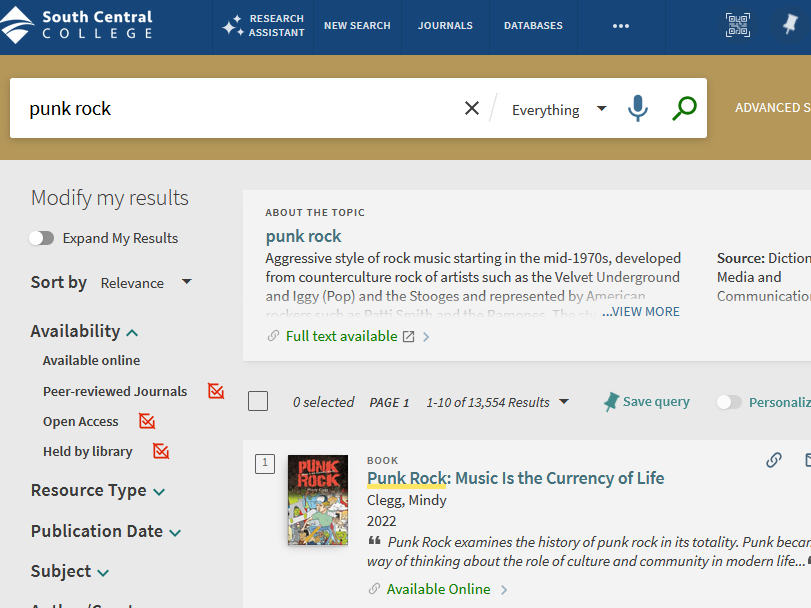Click link icon before Full text available
Screen dimensions: 811x608
[273, 336]
